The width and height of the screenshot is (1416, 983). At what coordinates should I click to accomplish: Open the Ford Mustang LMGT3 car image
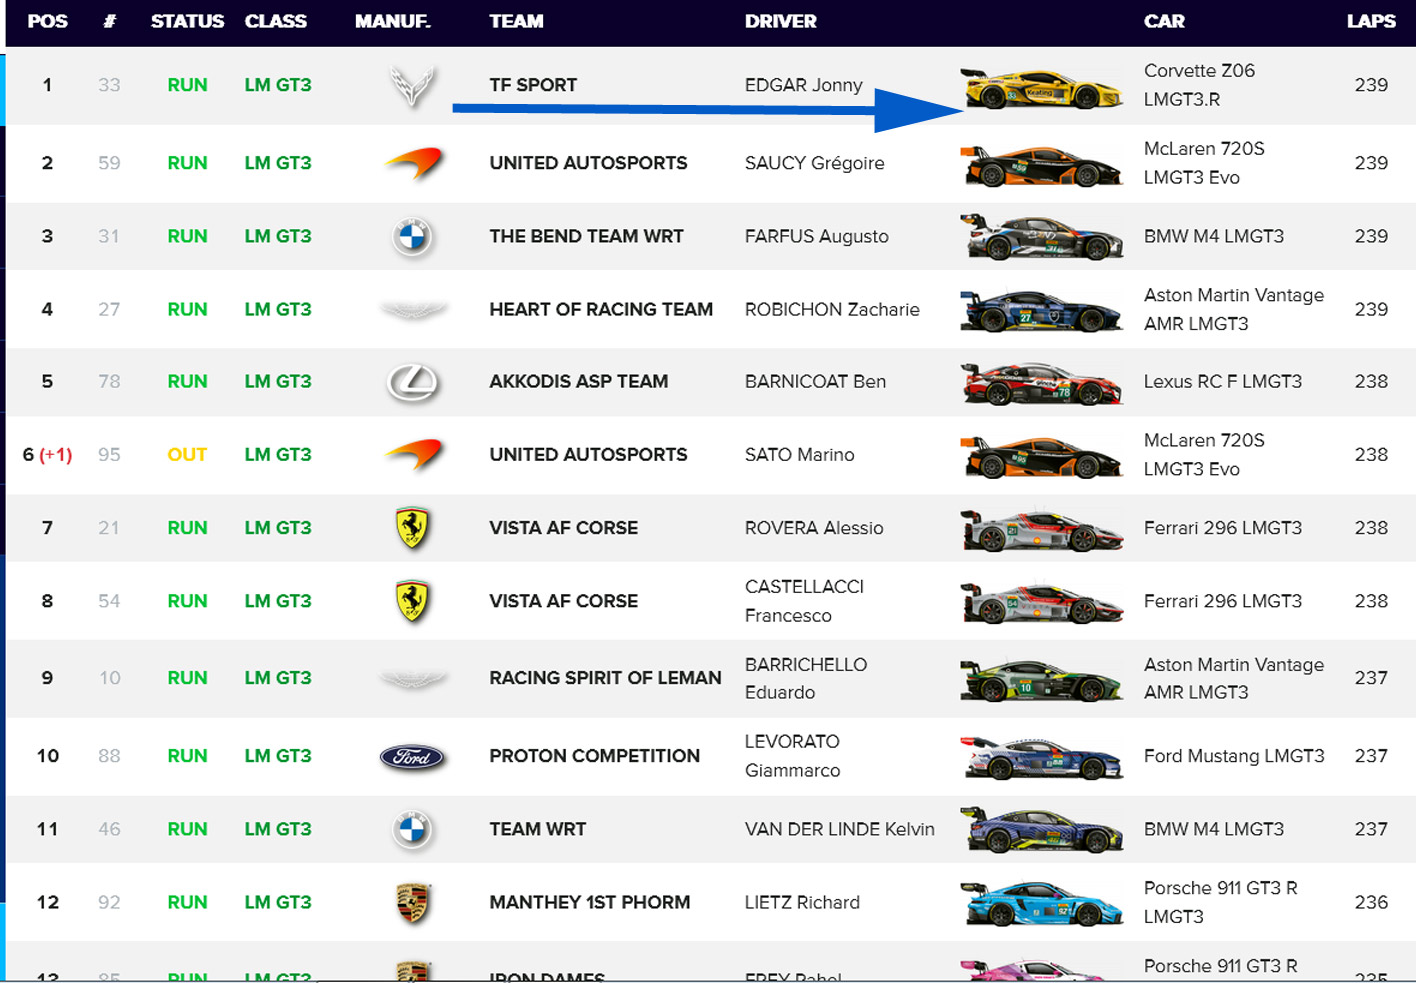click(x=1041, y=758)
